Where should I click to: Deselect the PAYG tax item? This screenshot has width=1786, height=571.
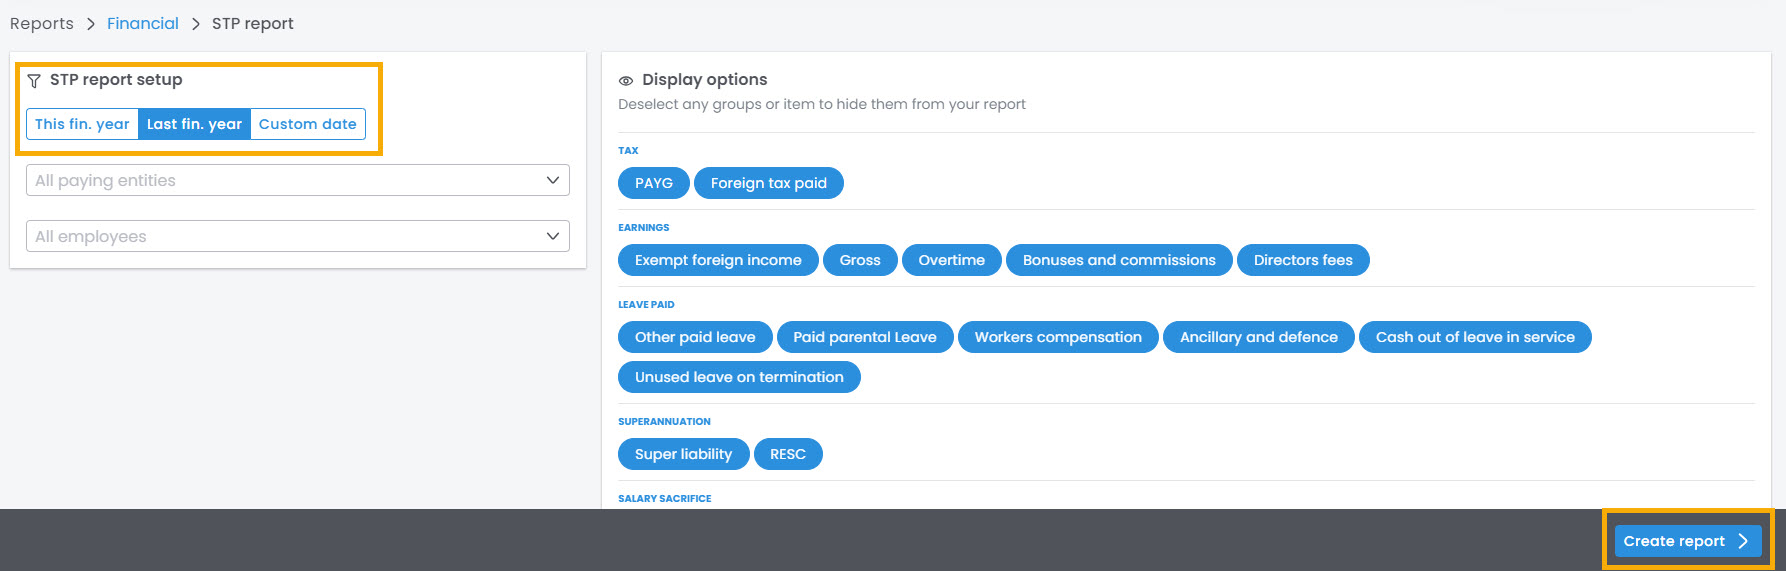coord(653,183)
